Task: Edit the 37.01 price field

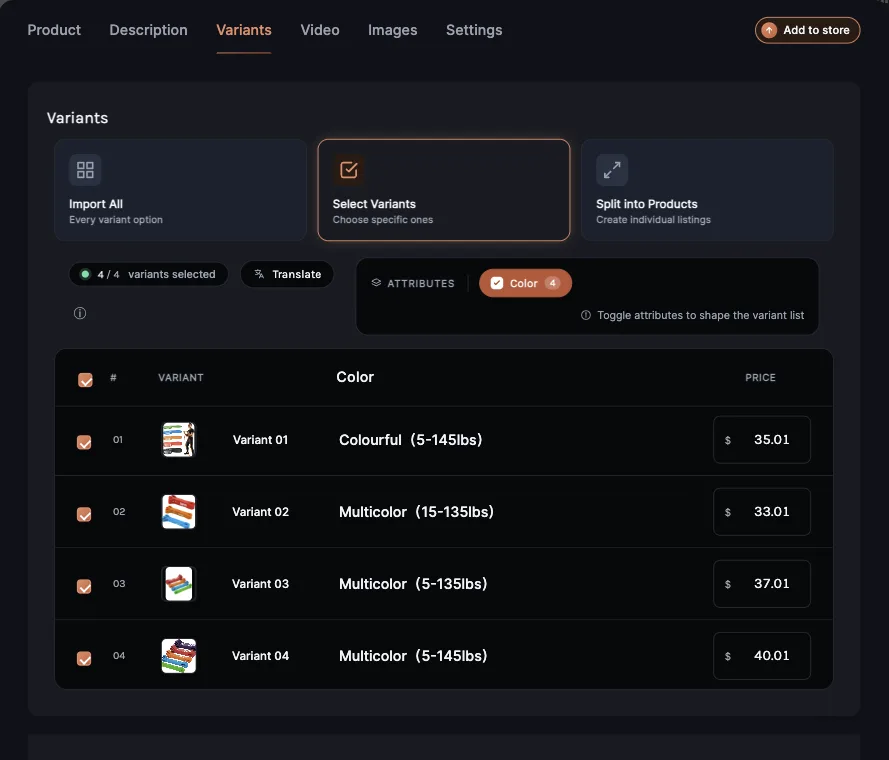Action: coord(761,584)
